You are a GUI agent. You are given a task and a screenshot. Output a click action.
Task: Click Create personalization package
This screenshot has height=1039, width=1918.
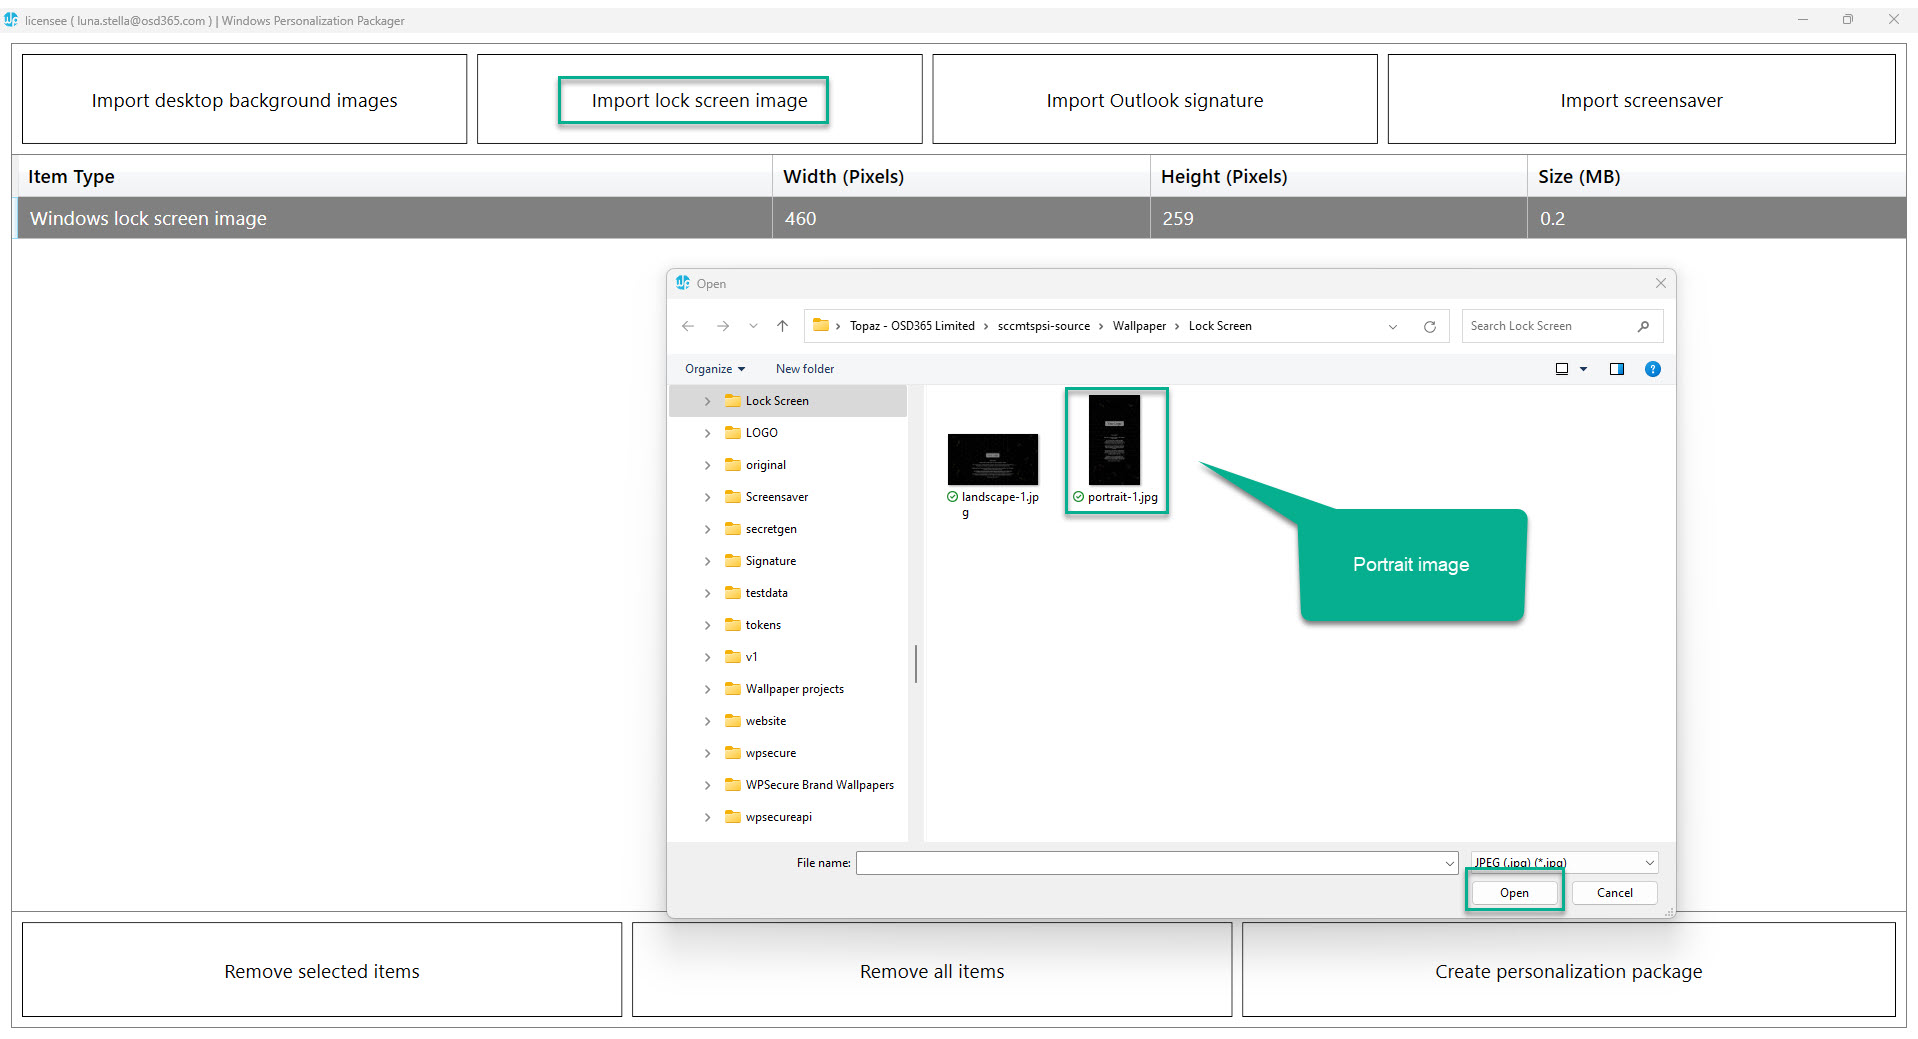tap(1568, 970)
